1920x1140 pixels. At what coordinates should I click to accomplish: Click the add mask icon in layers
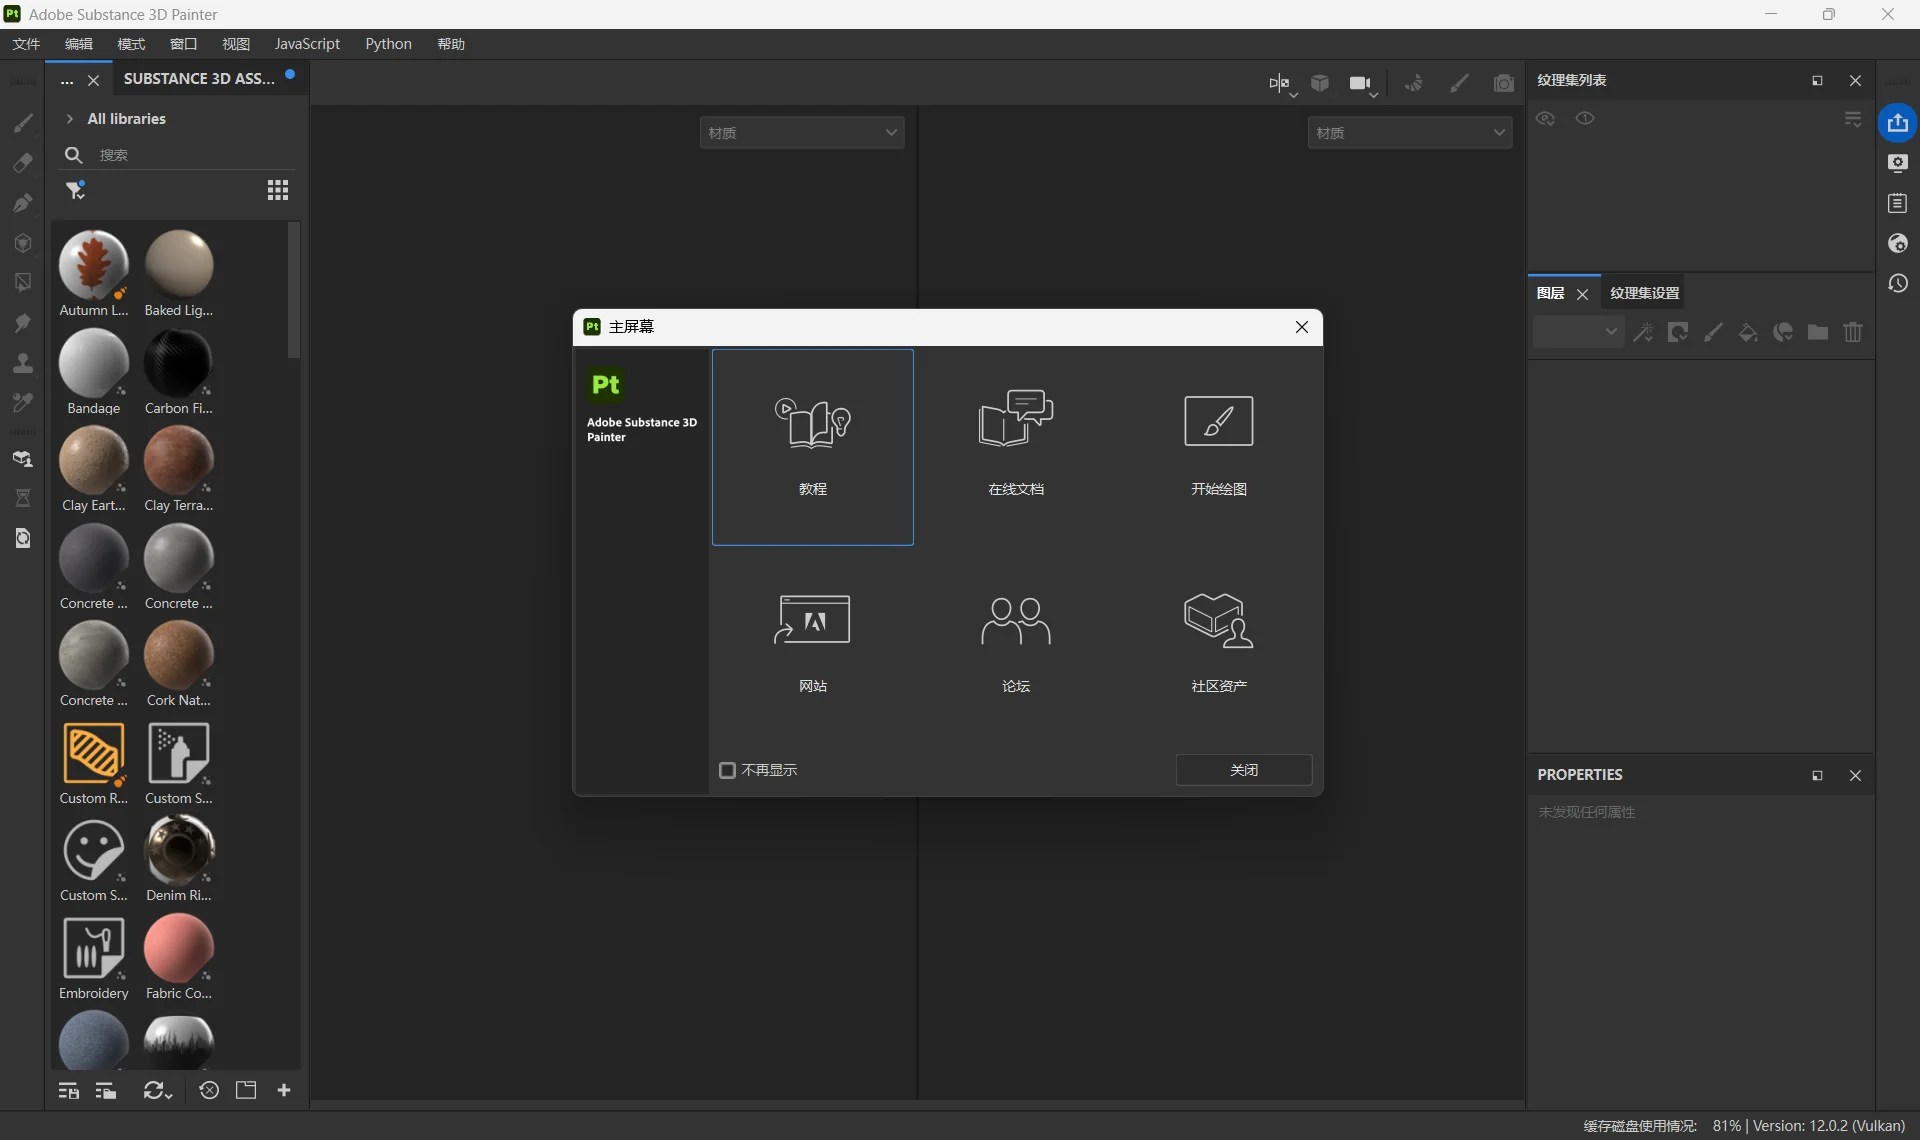(1678, 332)
